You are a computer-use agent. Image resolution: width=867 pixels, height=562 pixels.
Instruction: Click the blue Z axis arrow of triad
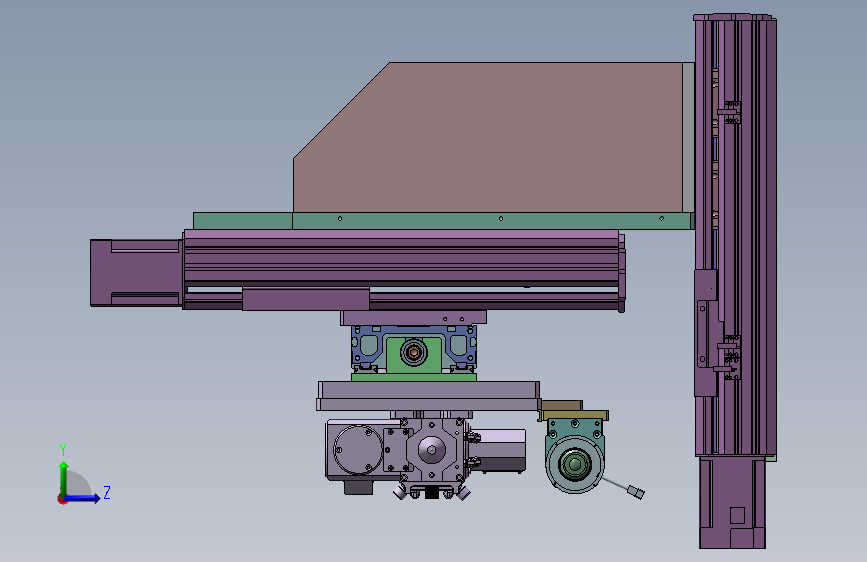(x=83, y=498)
